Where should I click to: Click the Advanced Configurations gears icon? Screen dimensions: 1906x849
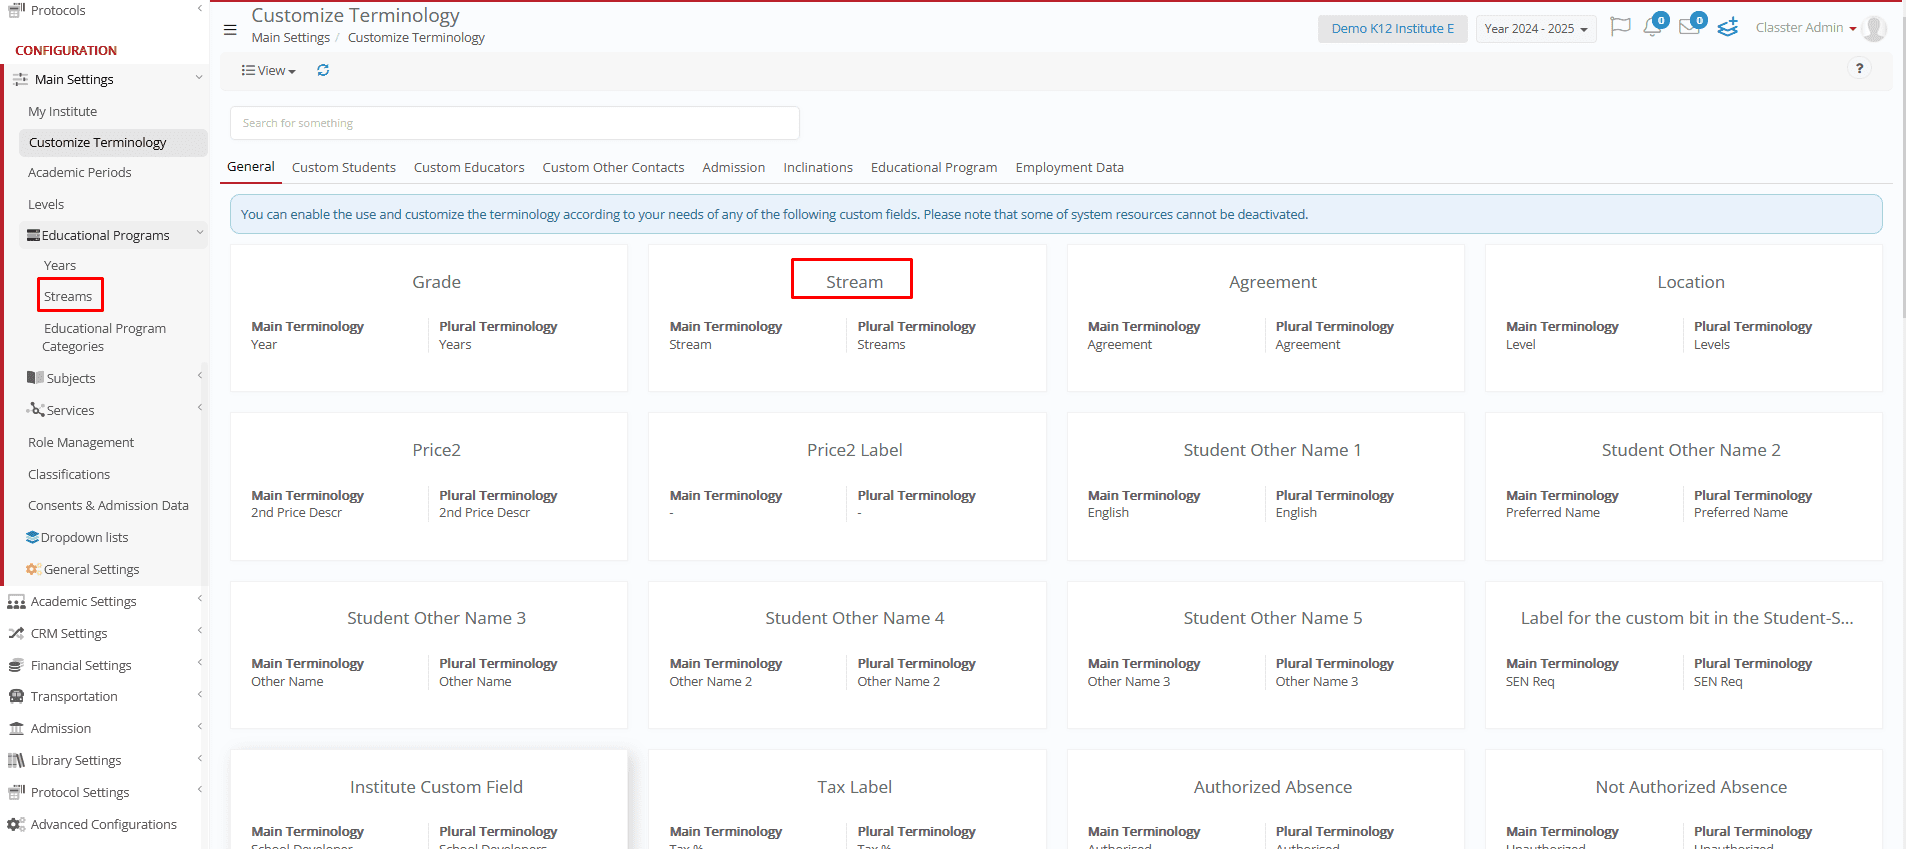point(16,824)
